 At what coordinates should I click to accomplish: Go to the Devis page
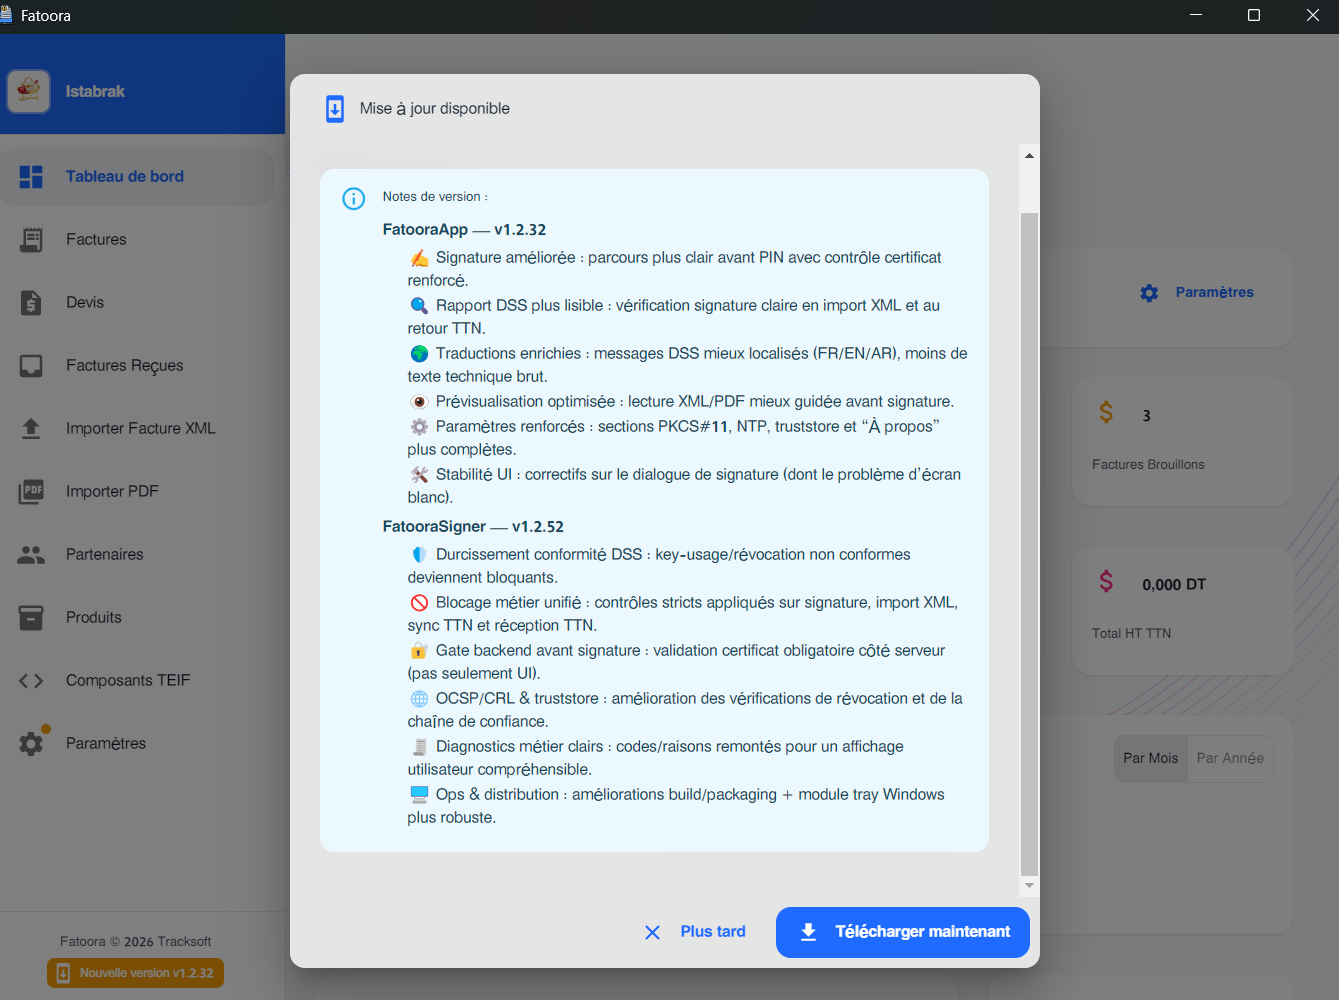click(138, 303)
